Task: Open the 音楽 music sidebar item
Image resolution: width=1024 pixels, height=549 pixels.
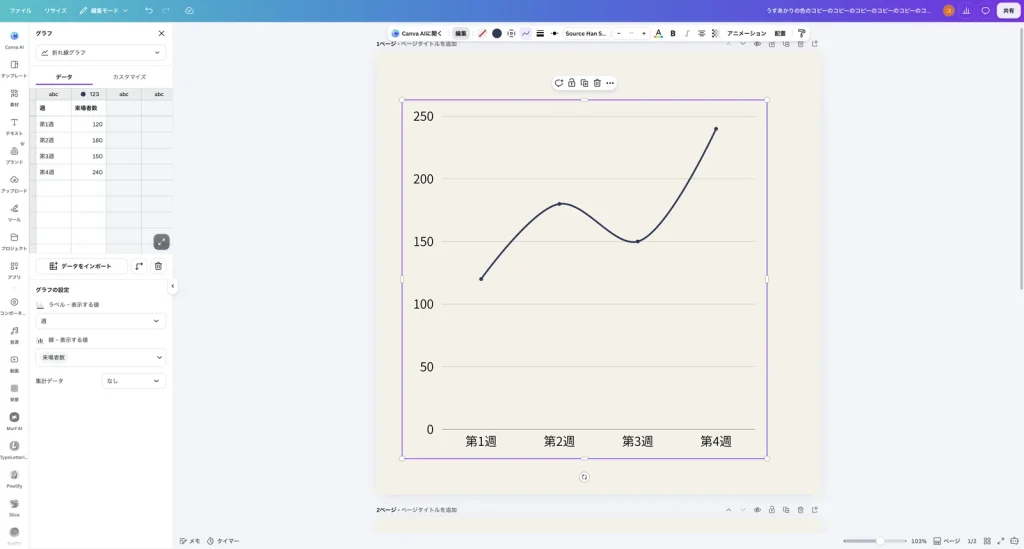Action: coord(14,334)
